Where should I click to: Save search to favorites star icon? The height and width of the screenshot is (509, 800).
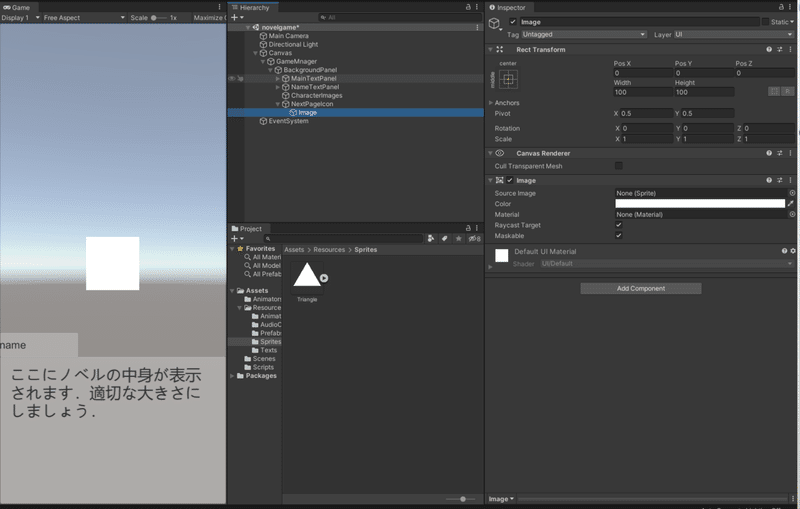tap(459, 238)
